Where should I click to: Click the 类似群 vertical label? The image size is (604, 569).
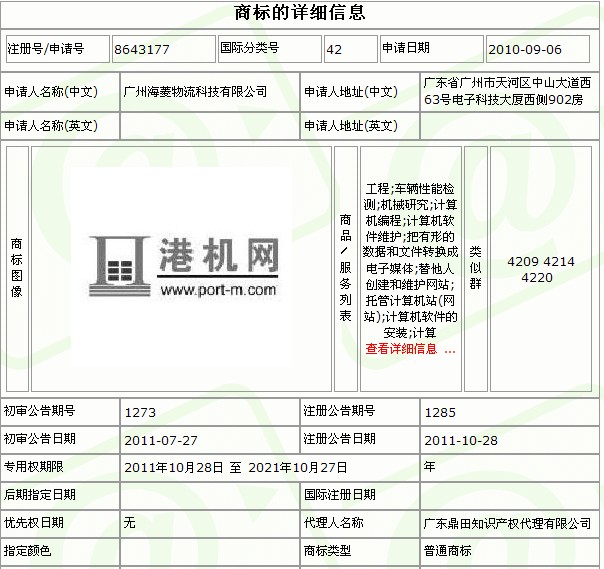(x=475, y=268)
